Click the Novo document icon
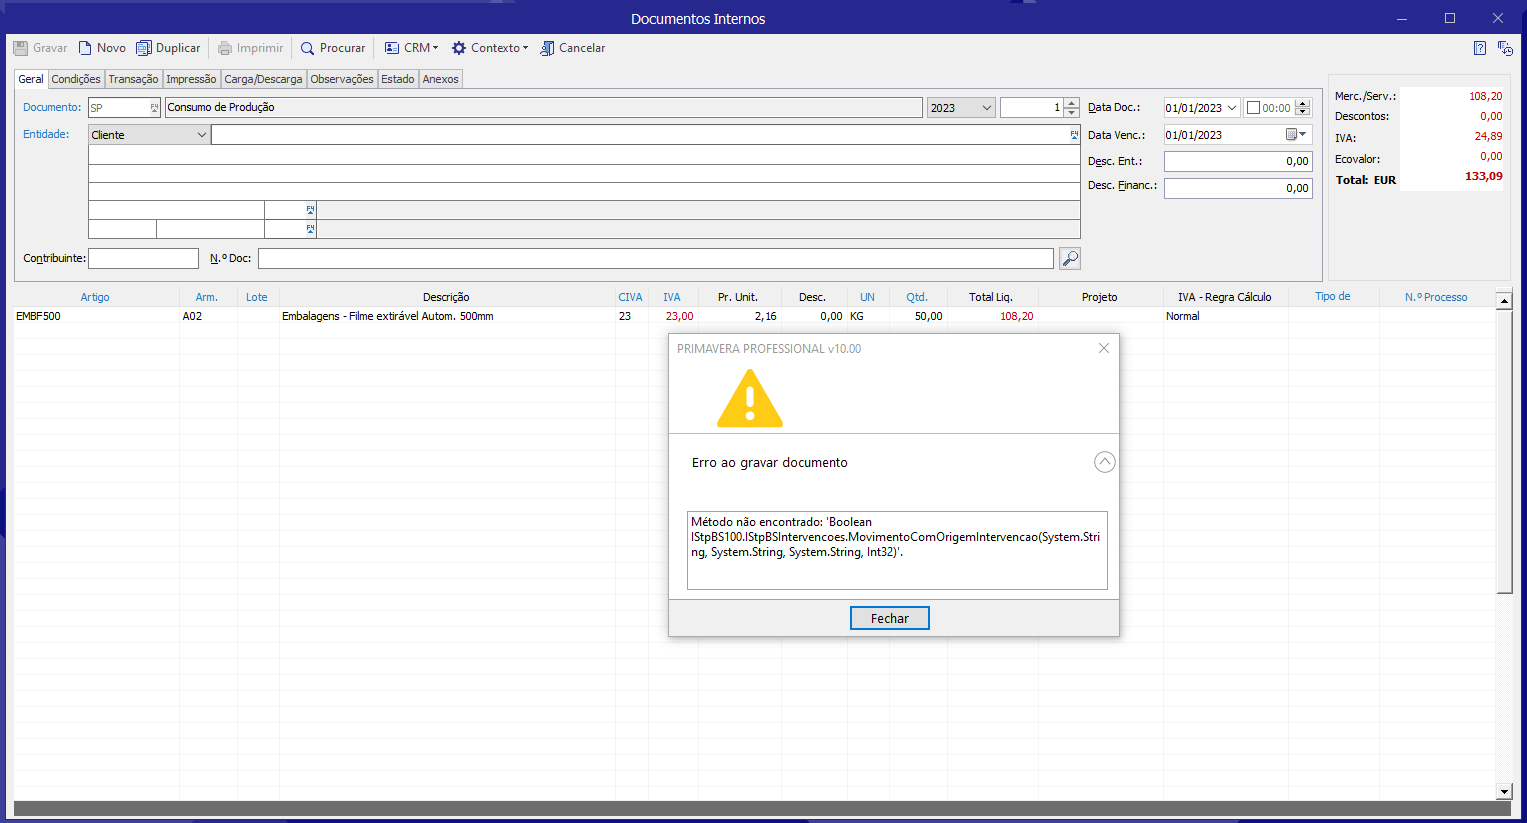The image size is (1527, 823). tap(86, 48)
